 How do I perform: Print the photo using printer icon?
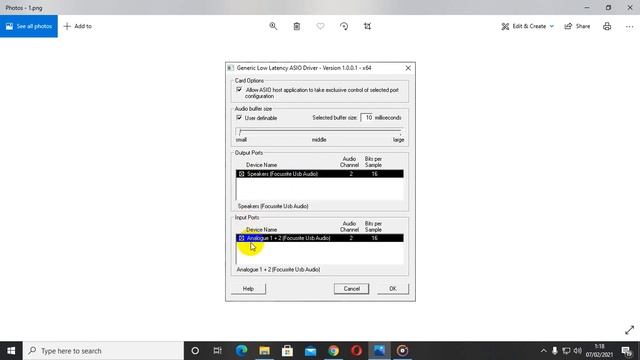coord(607,26)
